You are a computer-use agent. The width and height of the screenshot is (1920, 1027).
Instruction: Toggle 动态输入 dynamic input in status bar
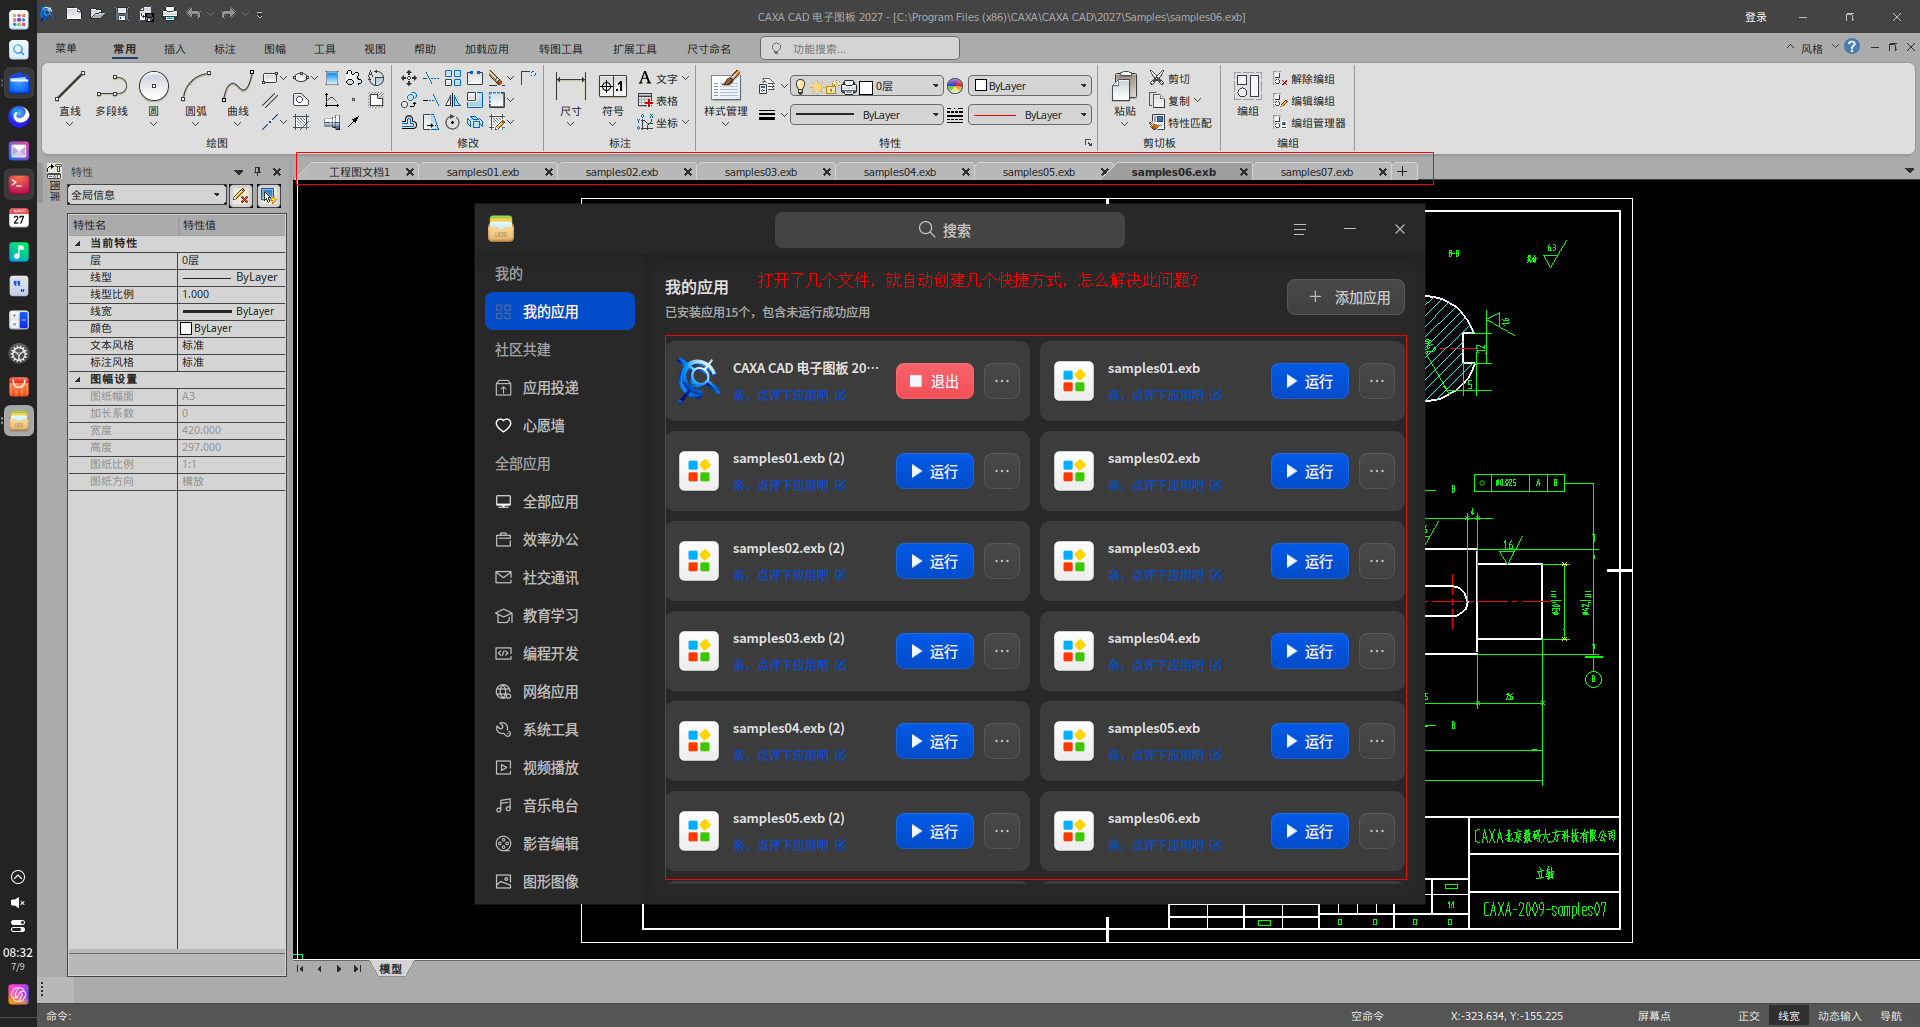(1839, 1016)
